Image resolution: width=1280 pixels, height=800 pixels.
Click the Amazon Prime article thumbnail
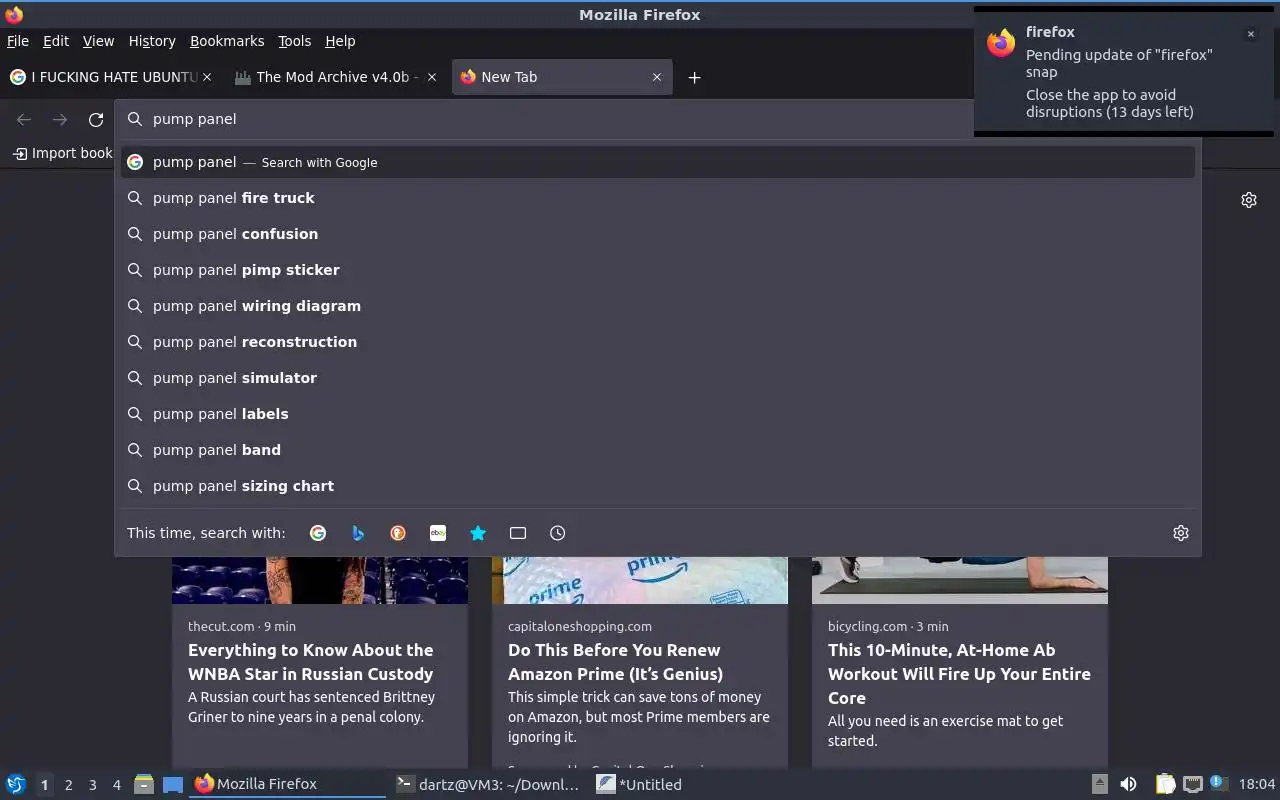point(640,580)
